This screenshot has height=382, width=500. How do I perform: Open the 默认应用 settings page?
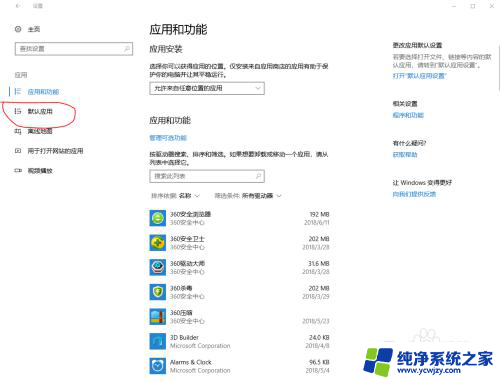click(x=40, y=111)
